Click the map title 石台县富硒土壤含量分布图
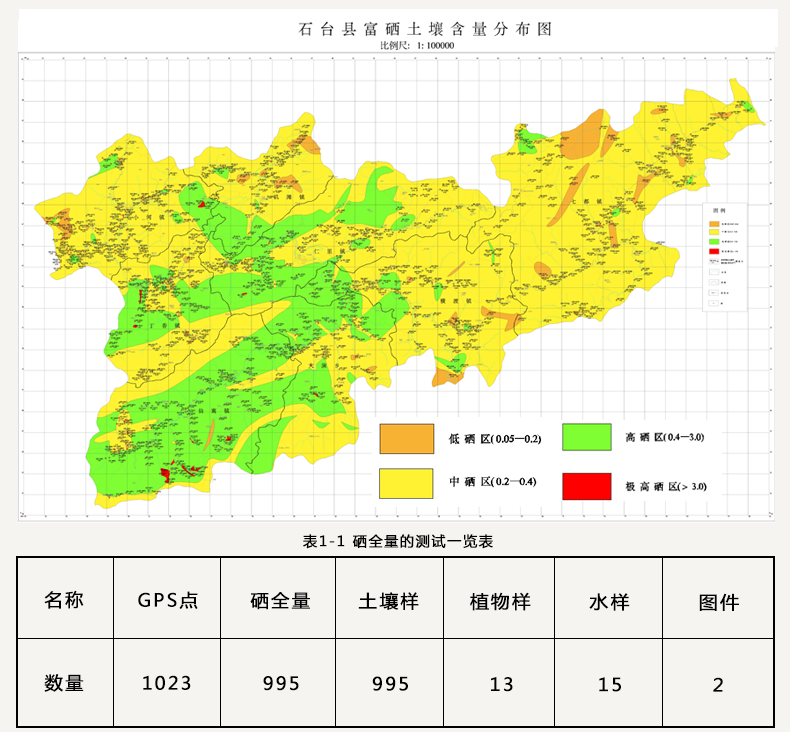 coord(425,30)
